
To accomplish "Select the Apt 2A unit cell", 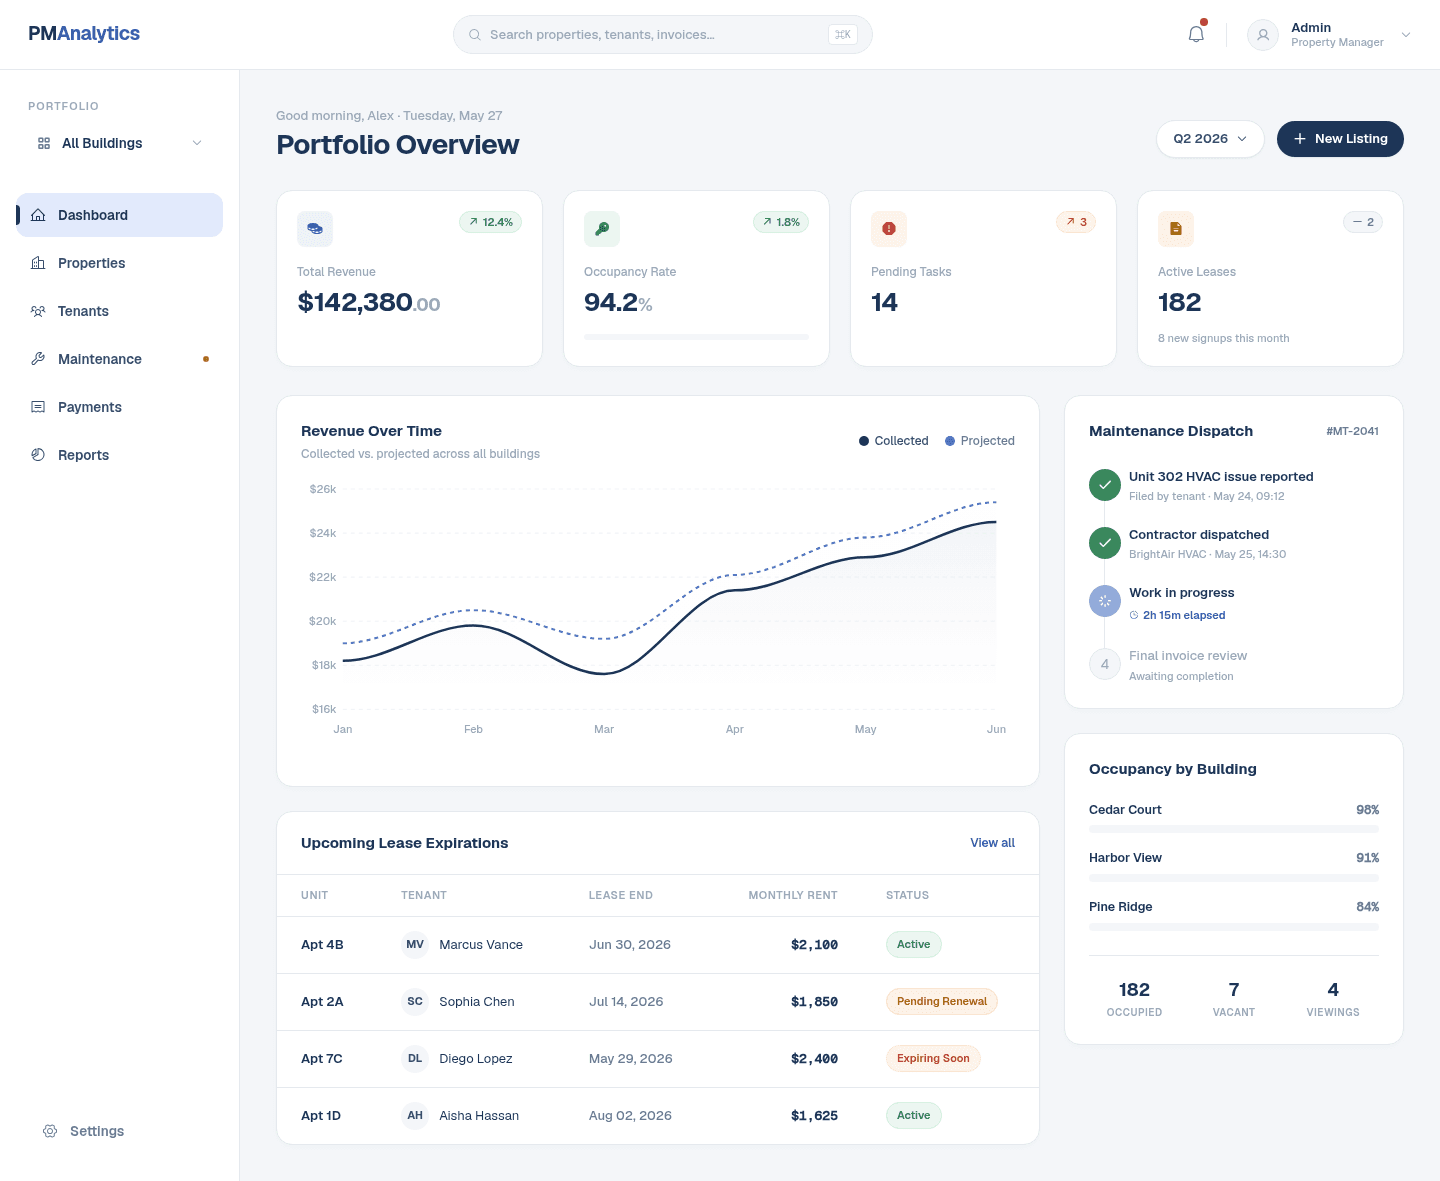I will (x=322, y=1002).
